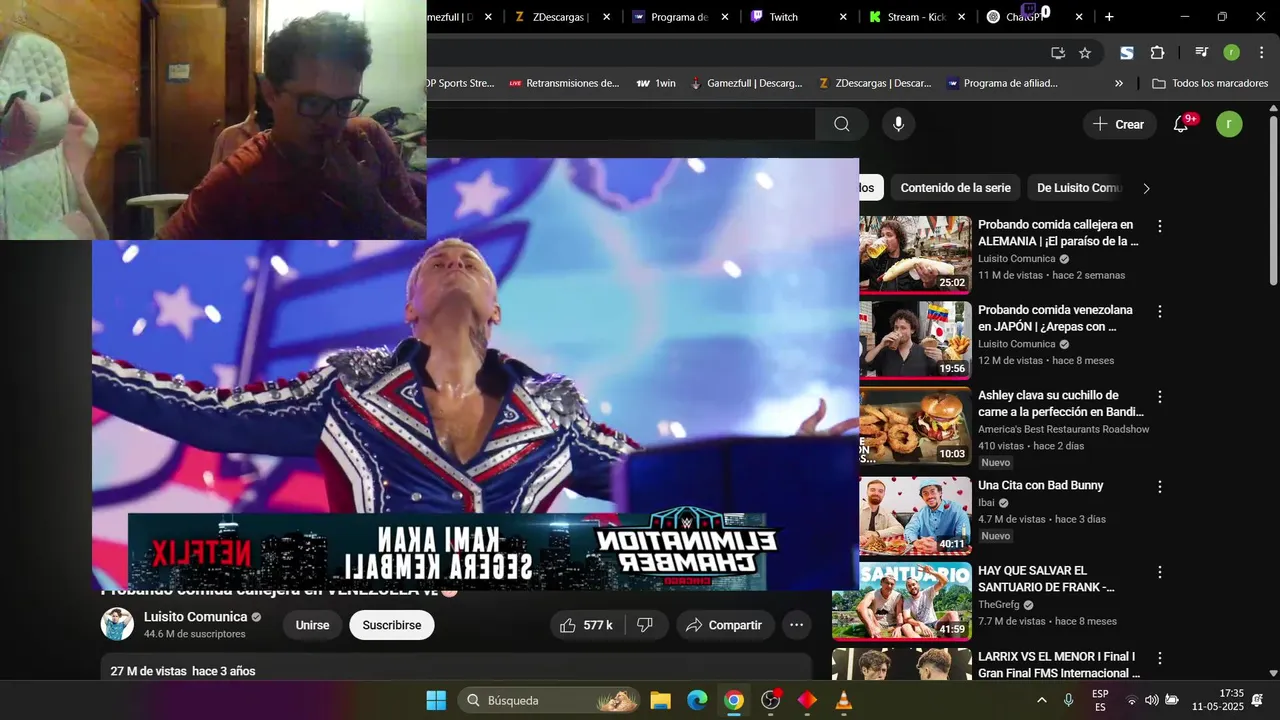The height and width of the screenshot is (720, 1280).
Task: Open Windows Start menu
Action: click(436, 700)
